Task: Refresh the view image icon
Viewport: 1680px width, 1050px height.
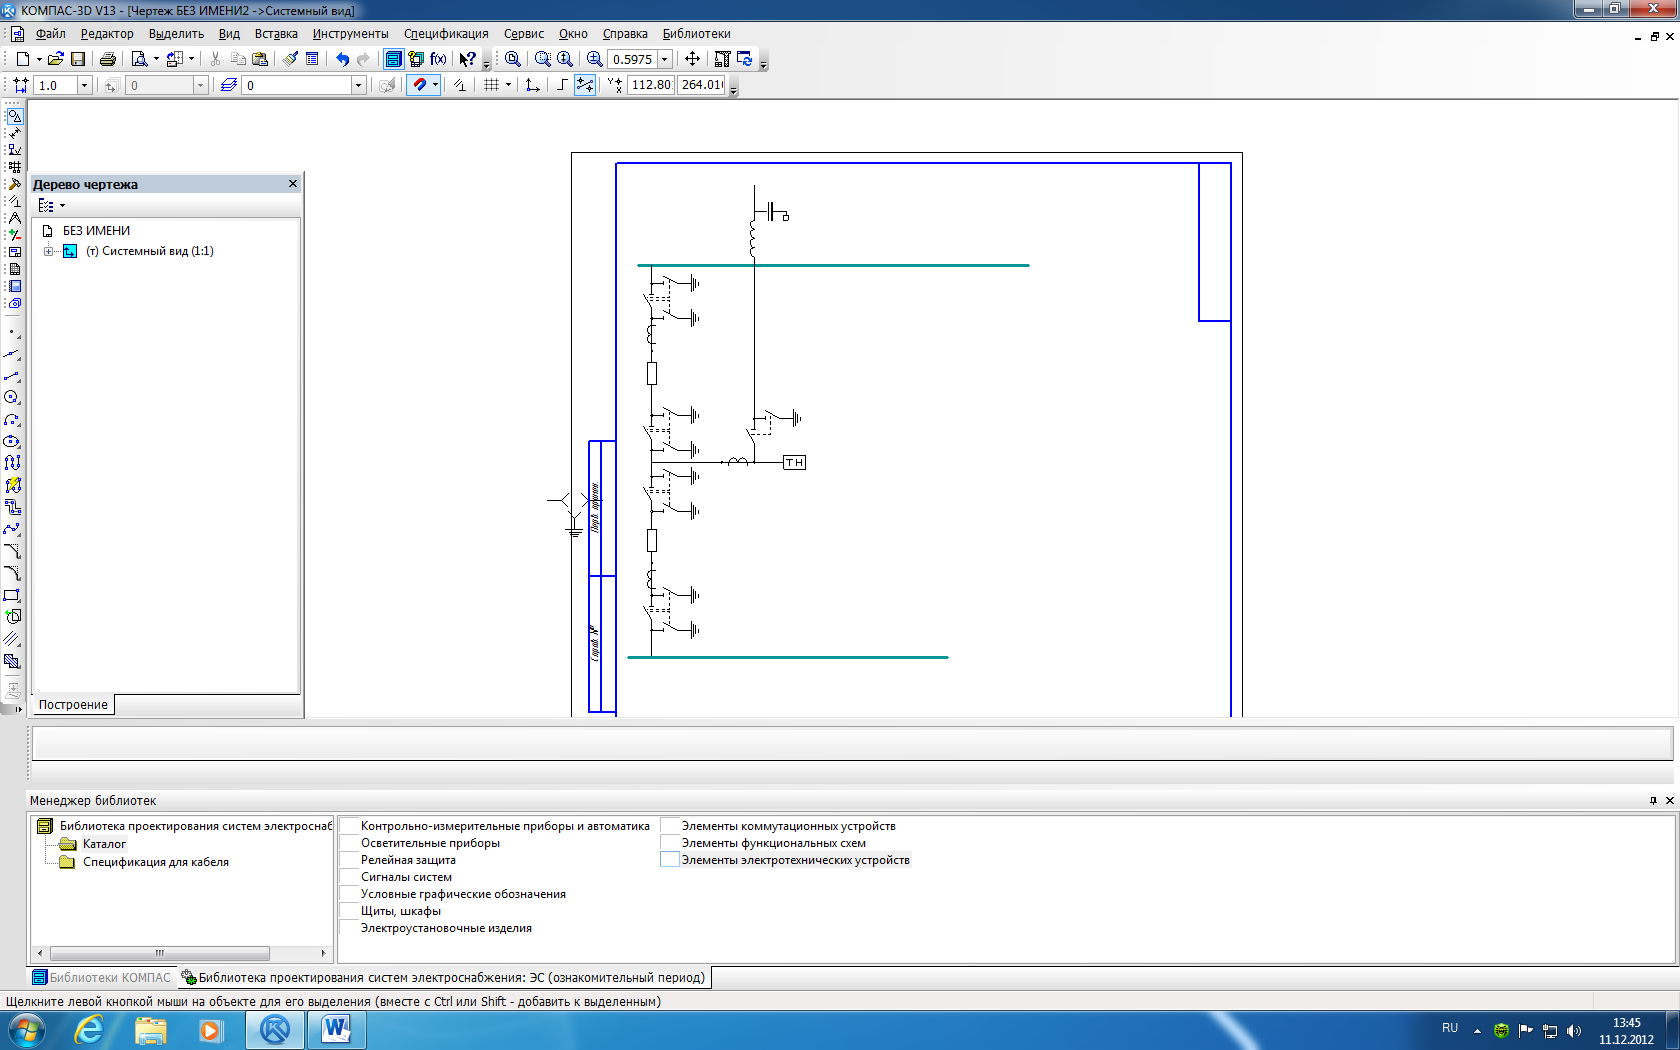Action: pyautogui.click(x=745, y=59)
